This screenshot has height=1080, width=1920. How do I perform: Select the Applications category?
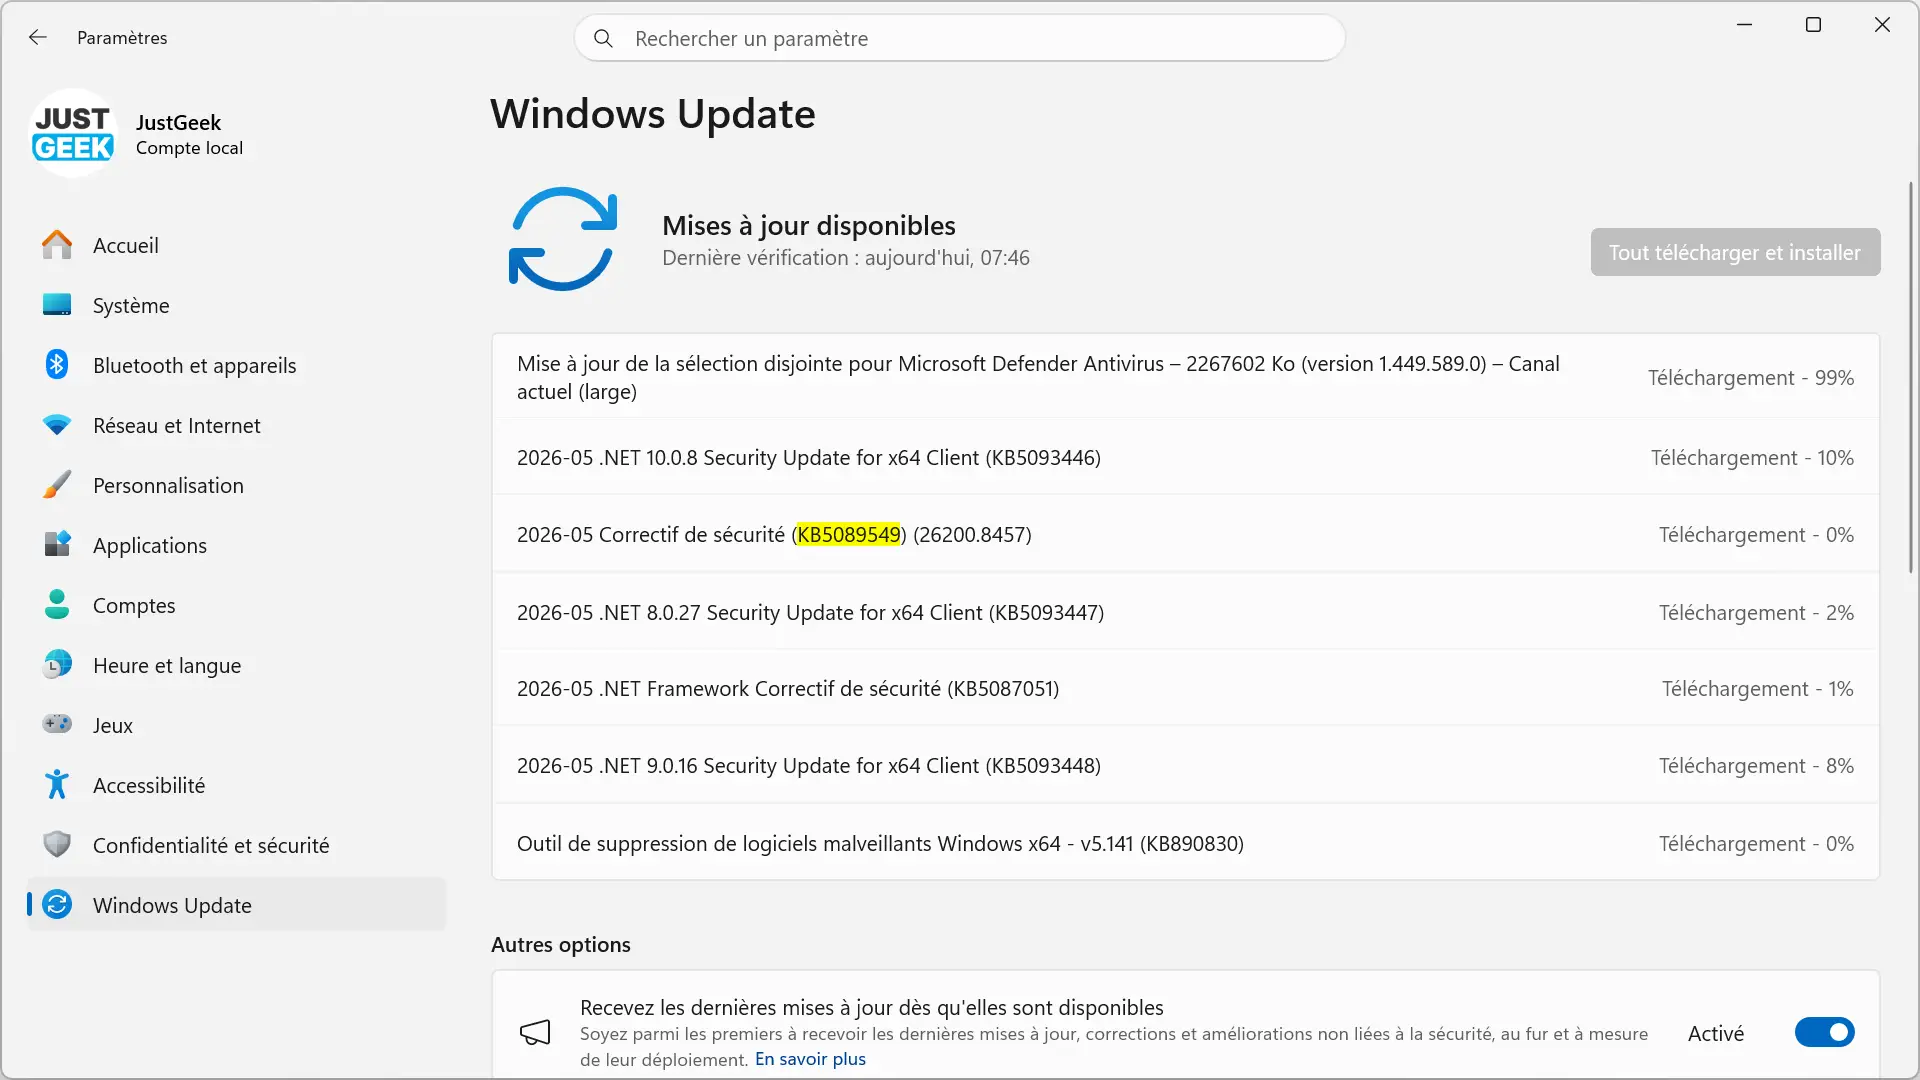237,545
